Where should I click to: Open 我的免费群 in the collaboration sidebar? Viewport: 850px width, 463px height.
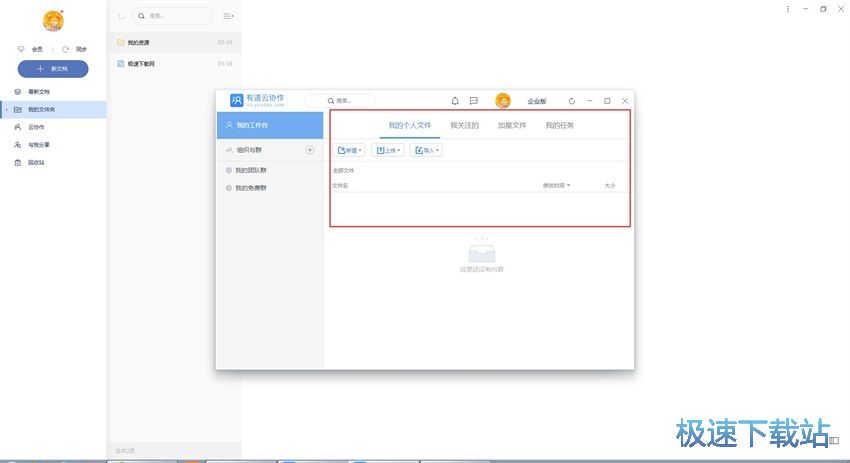tap(270, 188)
